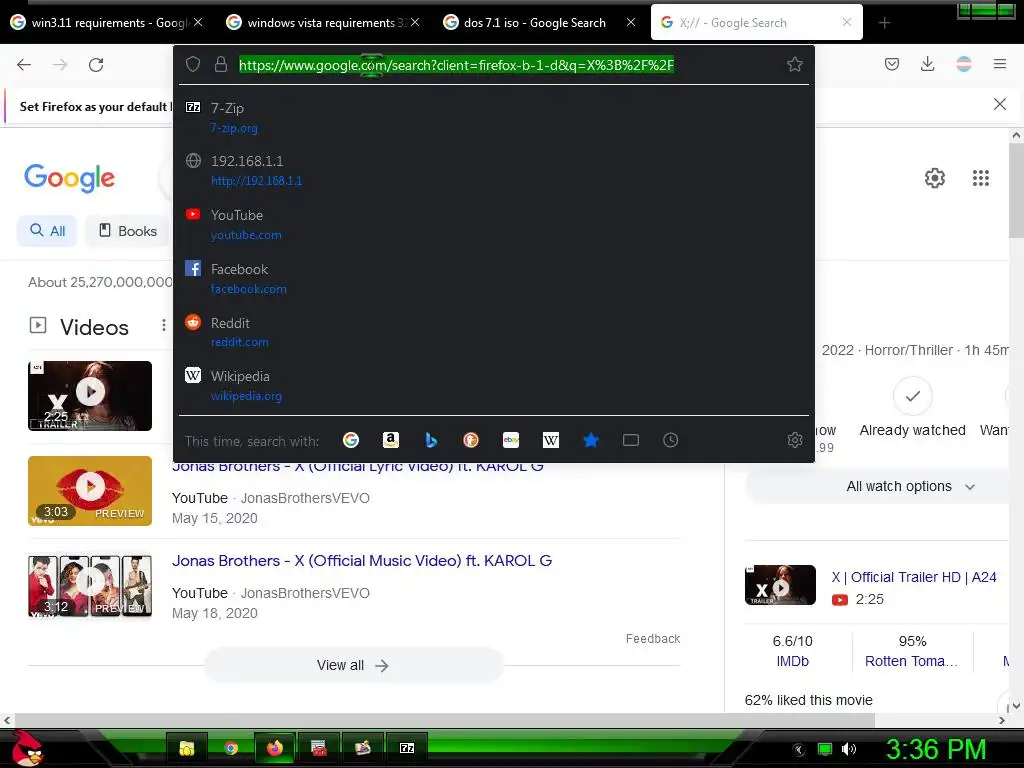Click the horizontal page scrollbar
Image resolution: width=1024 pixels, height=768 pixels.
444,720
